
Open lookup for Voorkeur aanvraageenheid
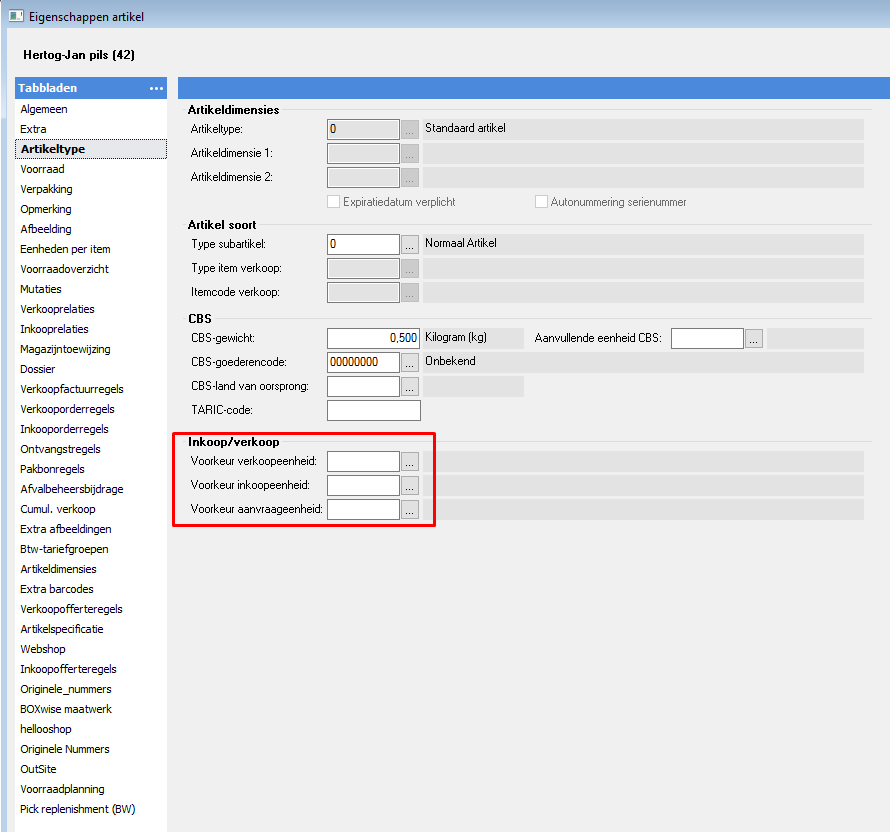click(x=410, y=509)
